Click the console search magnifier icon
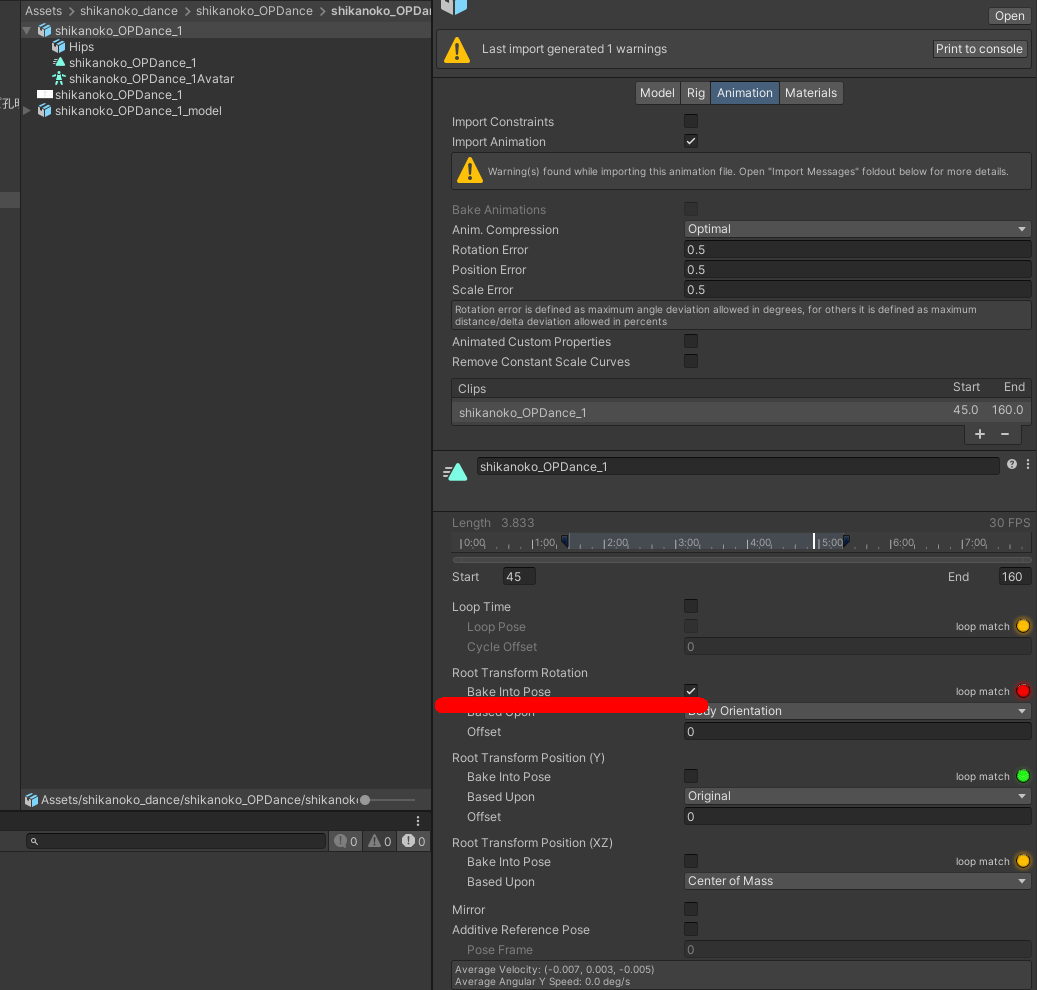The height and width of the screenshot is (990, 1037). (34, 841)
